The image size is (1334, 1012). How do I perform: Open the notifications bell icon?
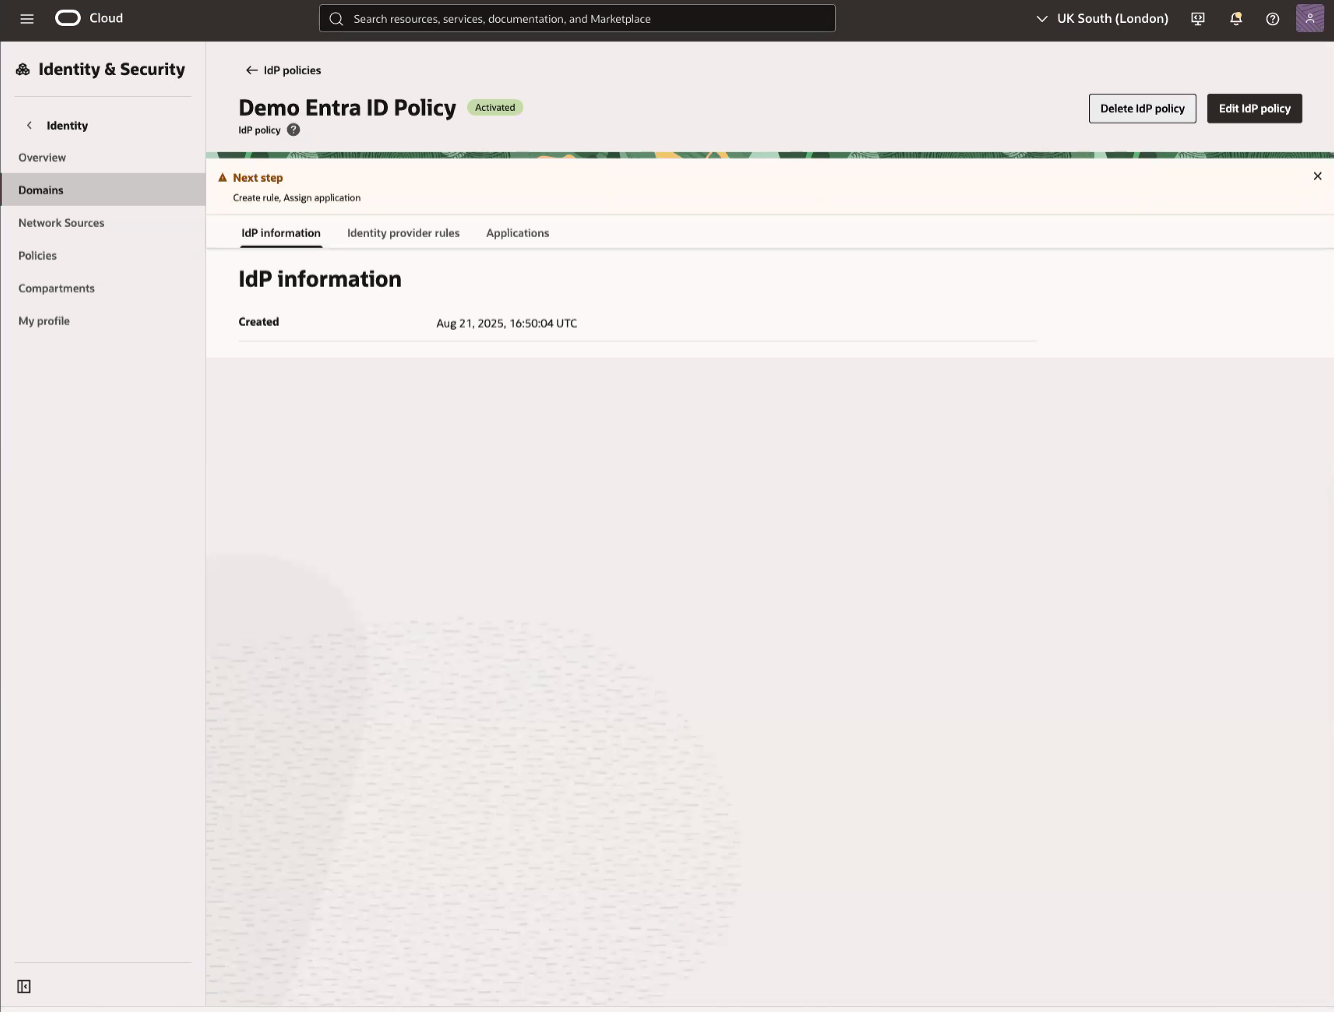[1236, 19]
